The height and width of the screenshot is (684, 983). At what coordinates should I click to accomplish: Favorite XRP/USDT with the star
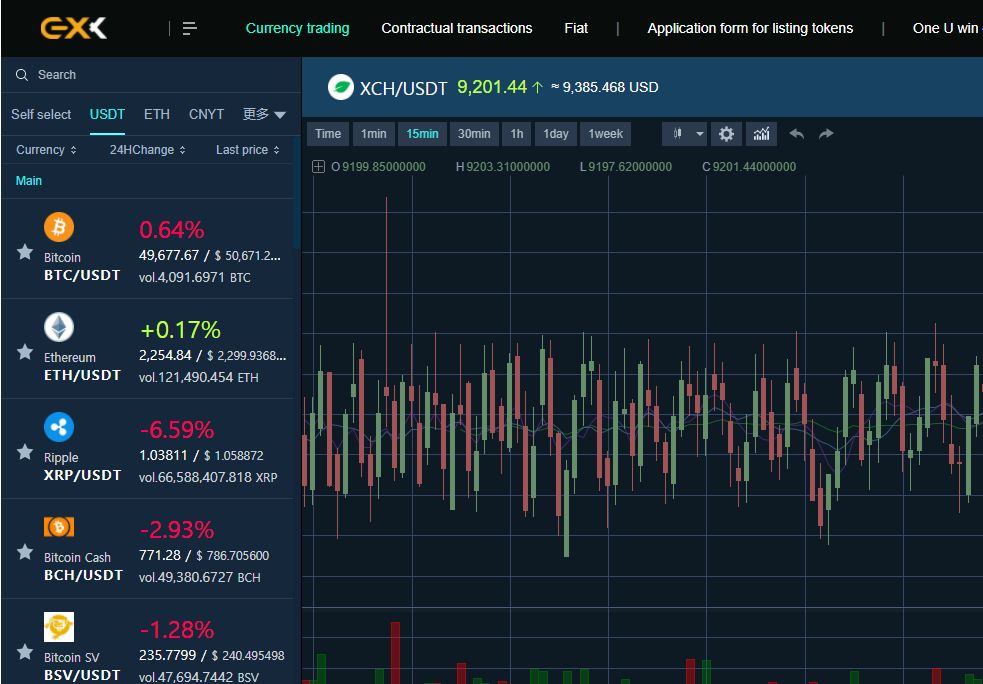[x=25, y=451]
